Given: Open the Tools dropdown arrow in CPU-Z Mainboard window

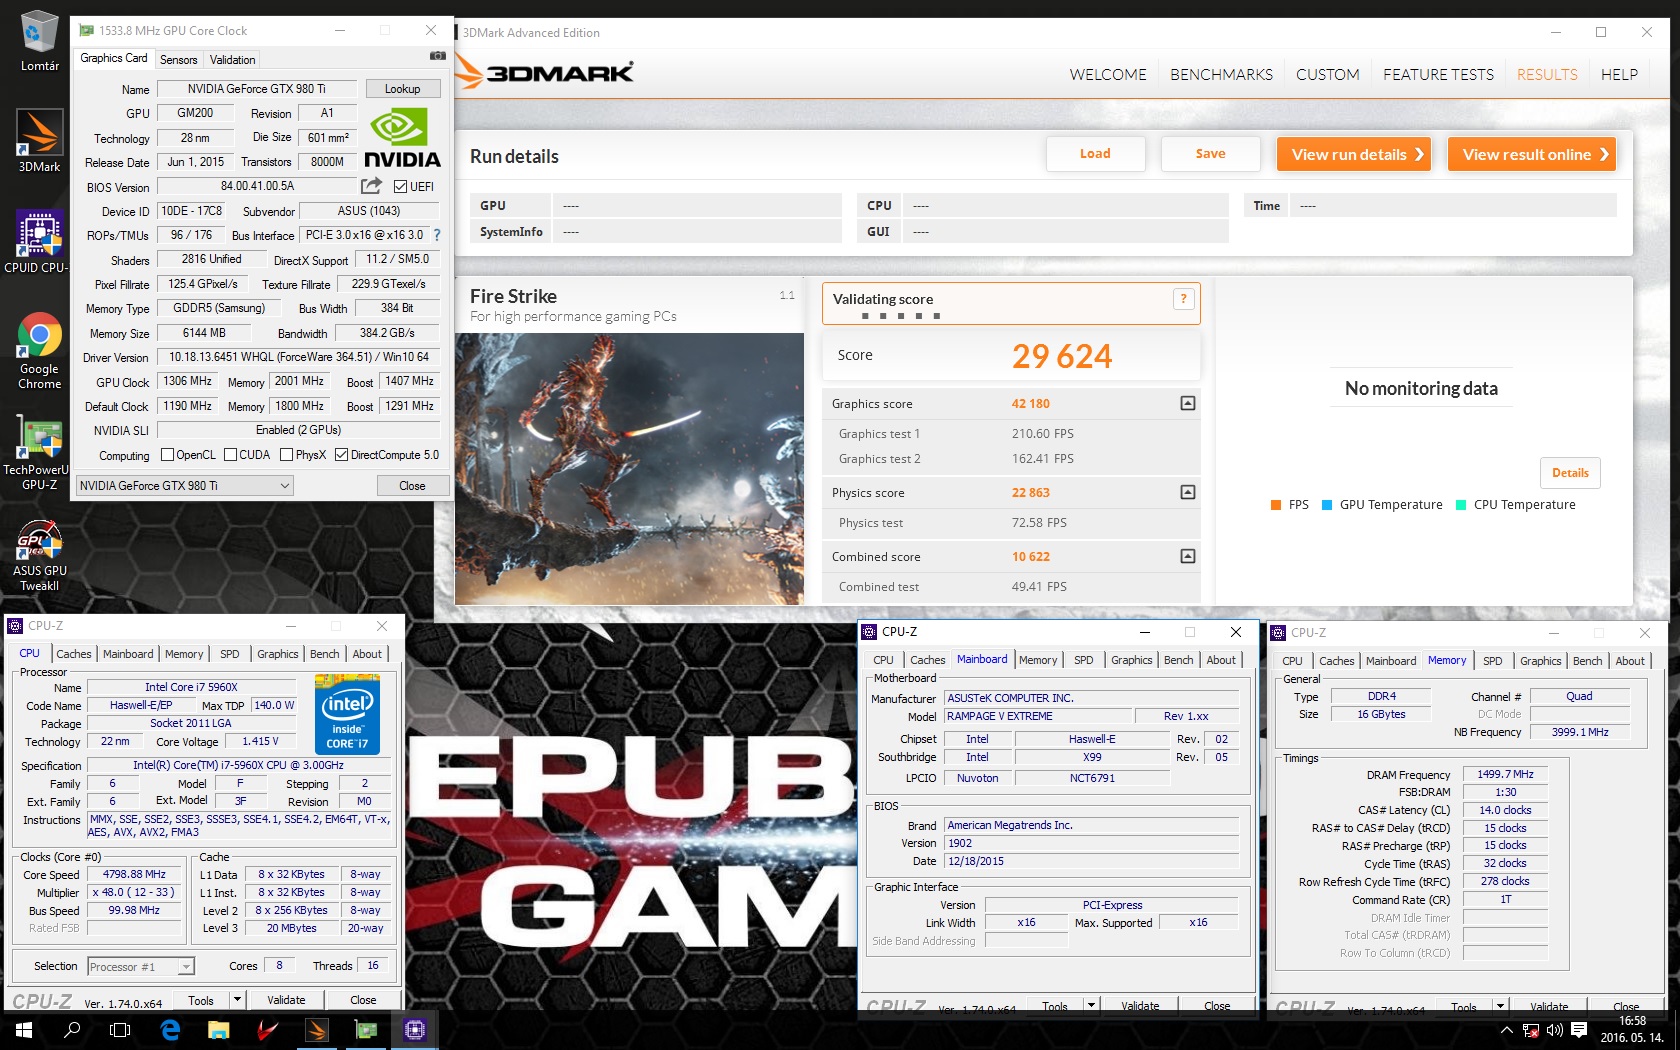Looking at the screenshot, I should (1092, 1006).
